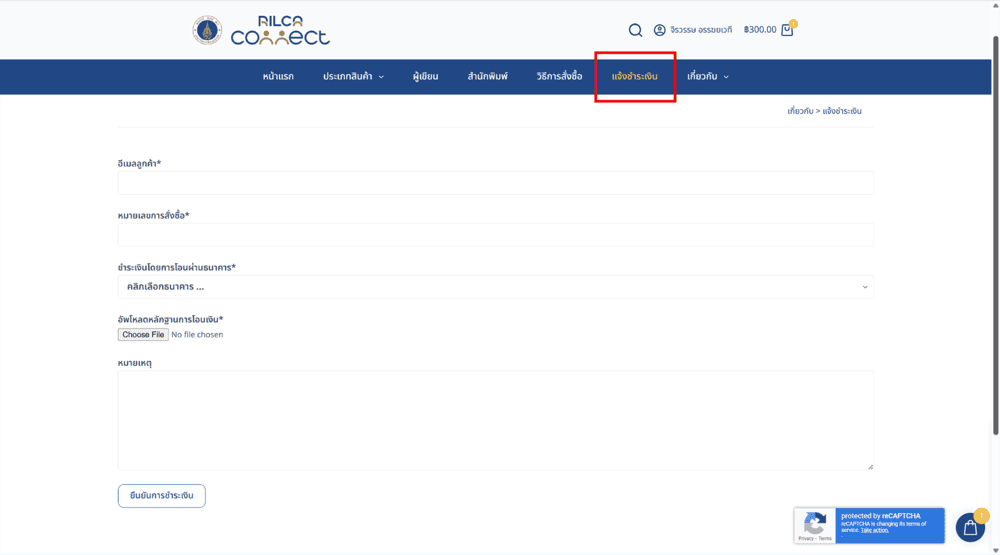
Task: Click the แจ้งชำระเงิน breadcrumb text
Action: 842,111
